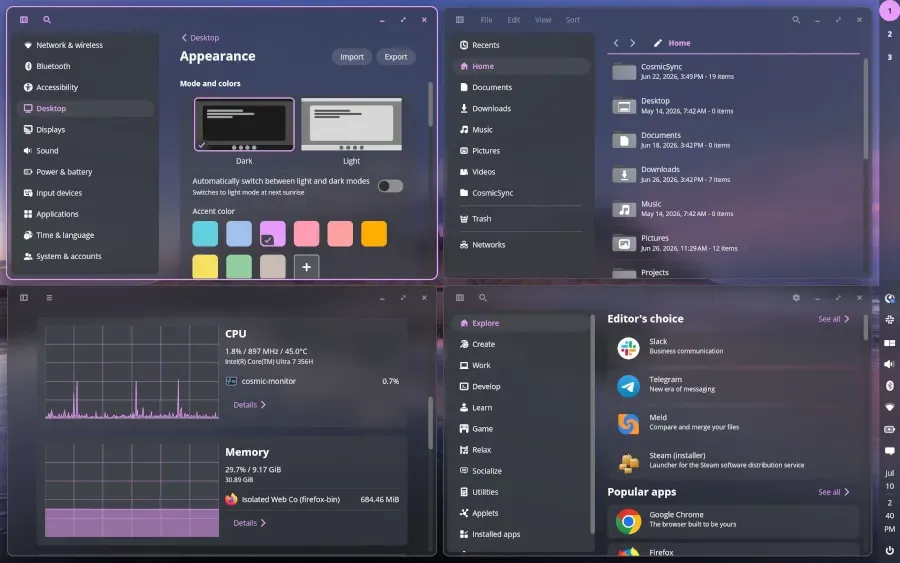Viewport: 900px width, 563px height.
Task: Open Installed apps in app store sidebar
Action: click(521, 534)
